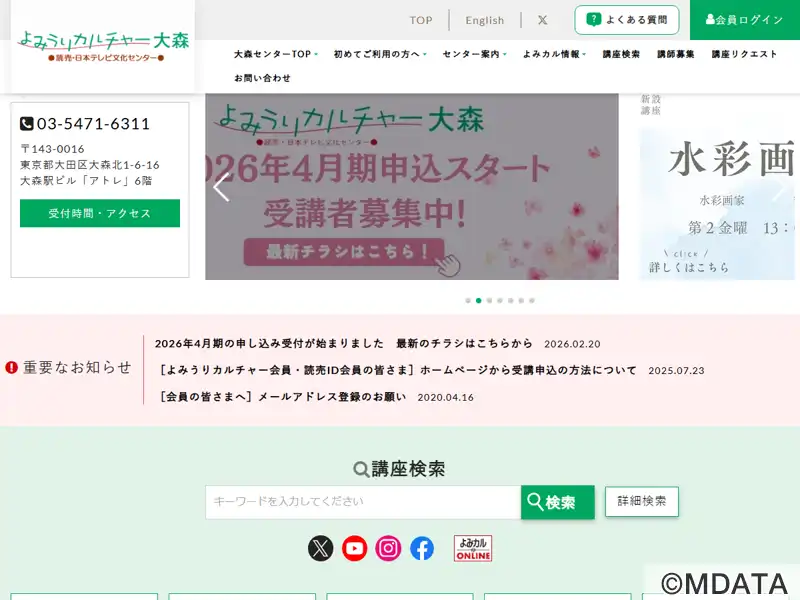Expand よみカル情報 menu
The width and height of the screenshot is (800, 600).
(x=555, y=54)
